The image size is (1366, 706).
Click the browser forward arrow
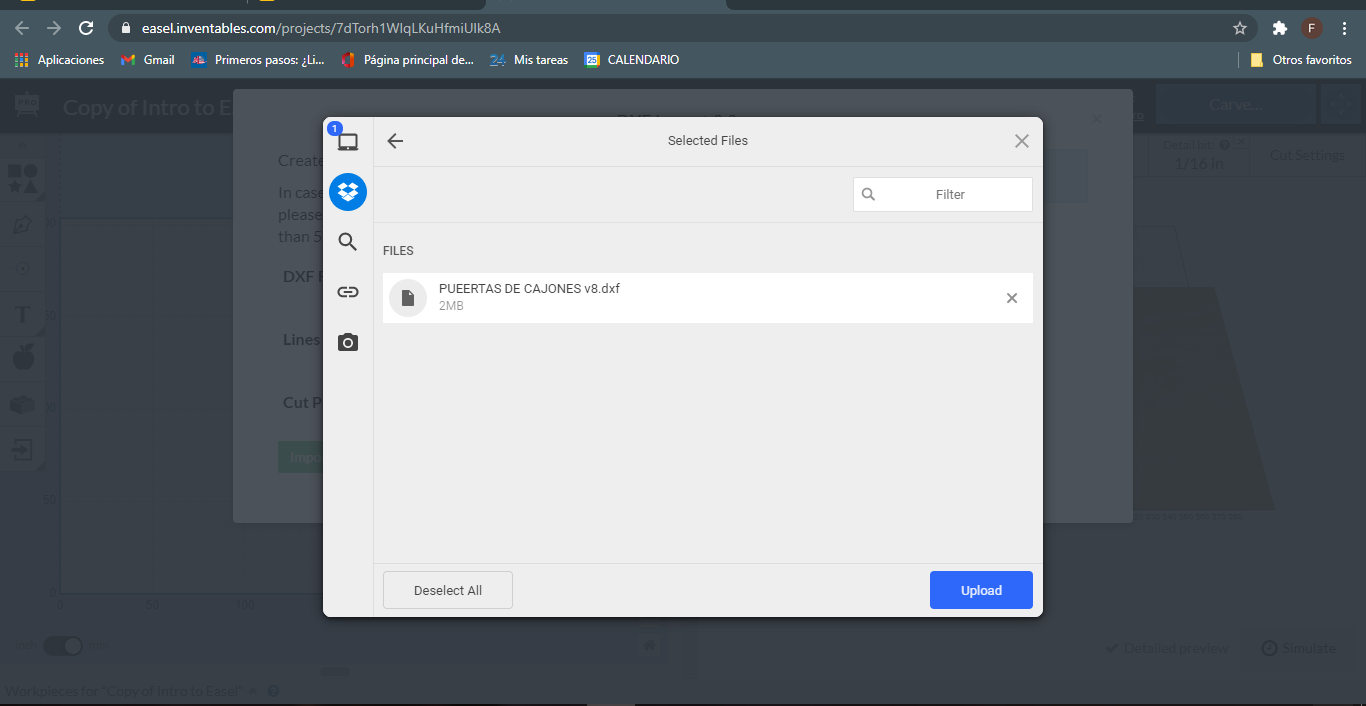pyautogui.click(x=54, y=28)
